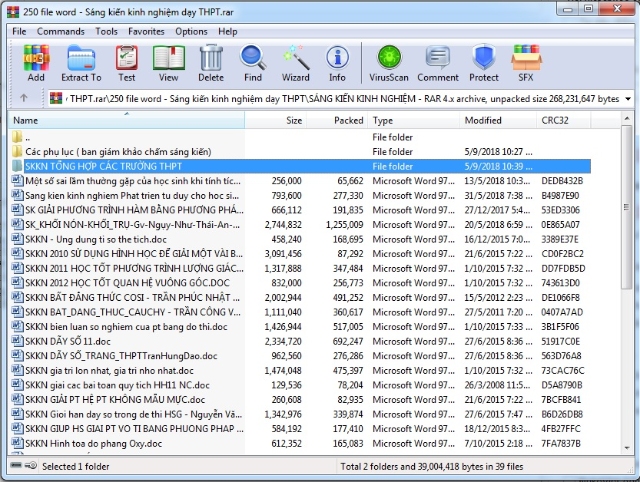Viewport: 640px width, 482px height.
Task: Sort by the Modified column header
Action: pos(498,120)
